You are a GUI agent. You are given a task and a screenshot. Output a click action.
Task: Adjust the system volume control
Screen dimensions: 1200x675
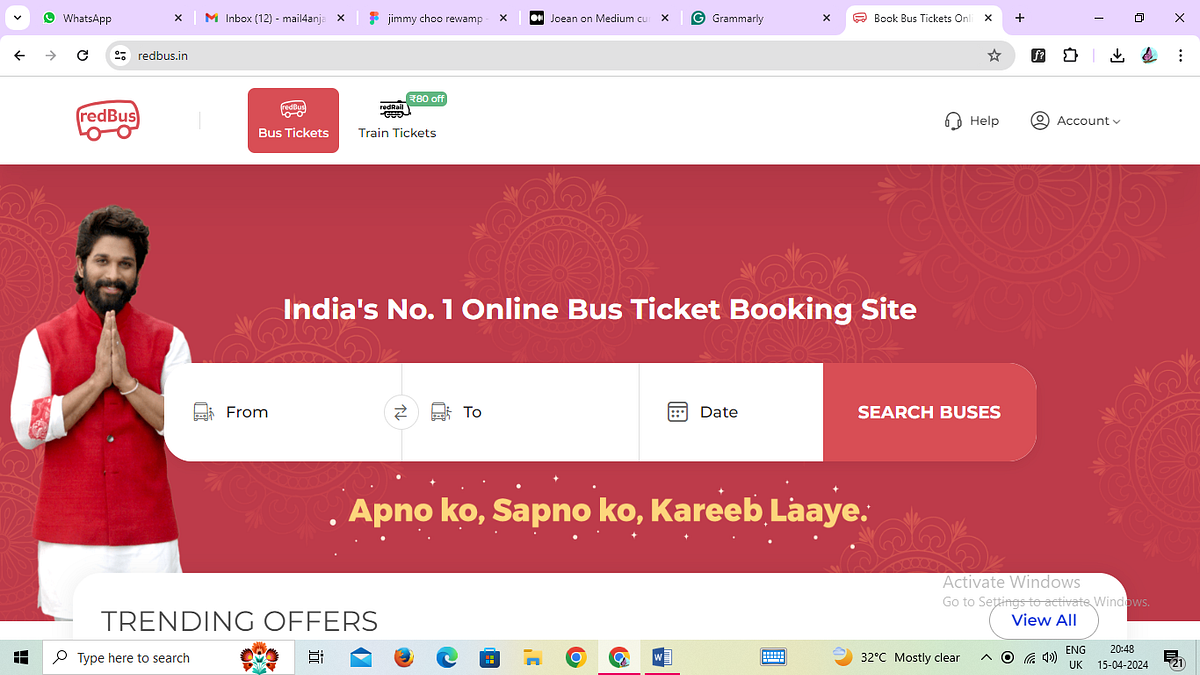click(x=1048, y=657)
